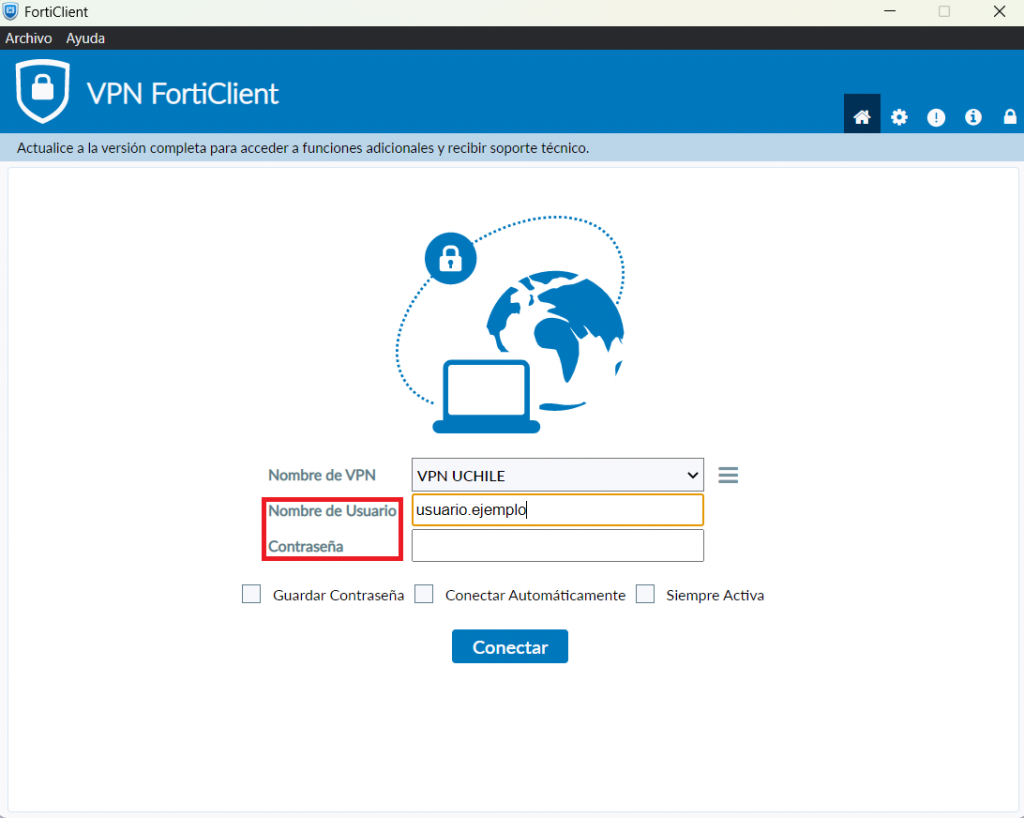Screen dimensions: 1024x818
Task: Enable the Guardar Contraseña checkbox
Action: pyautogui.click(x=251, y=595)
